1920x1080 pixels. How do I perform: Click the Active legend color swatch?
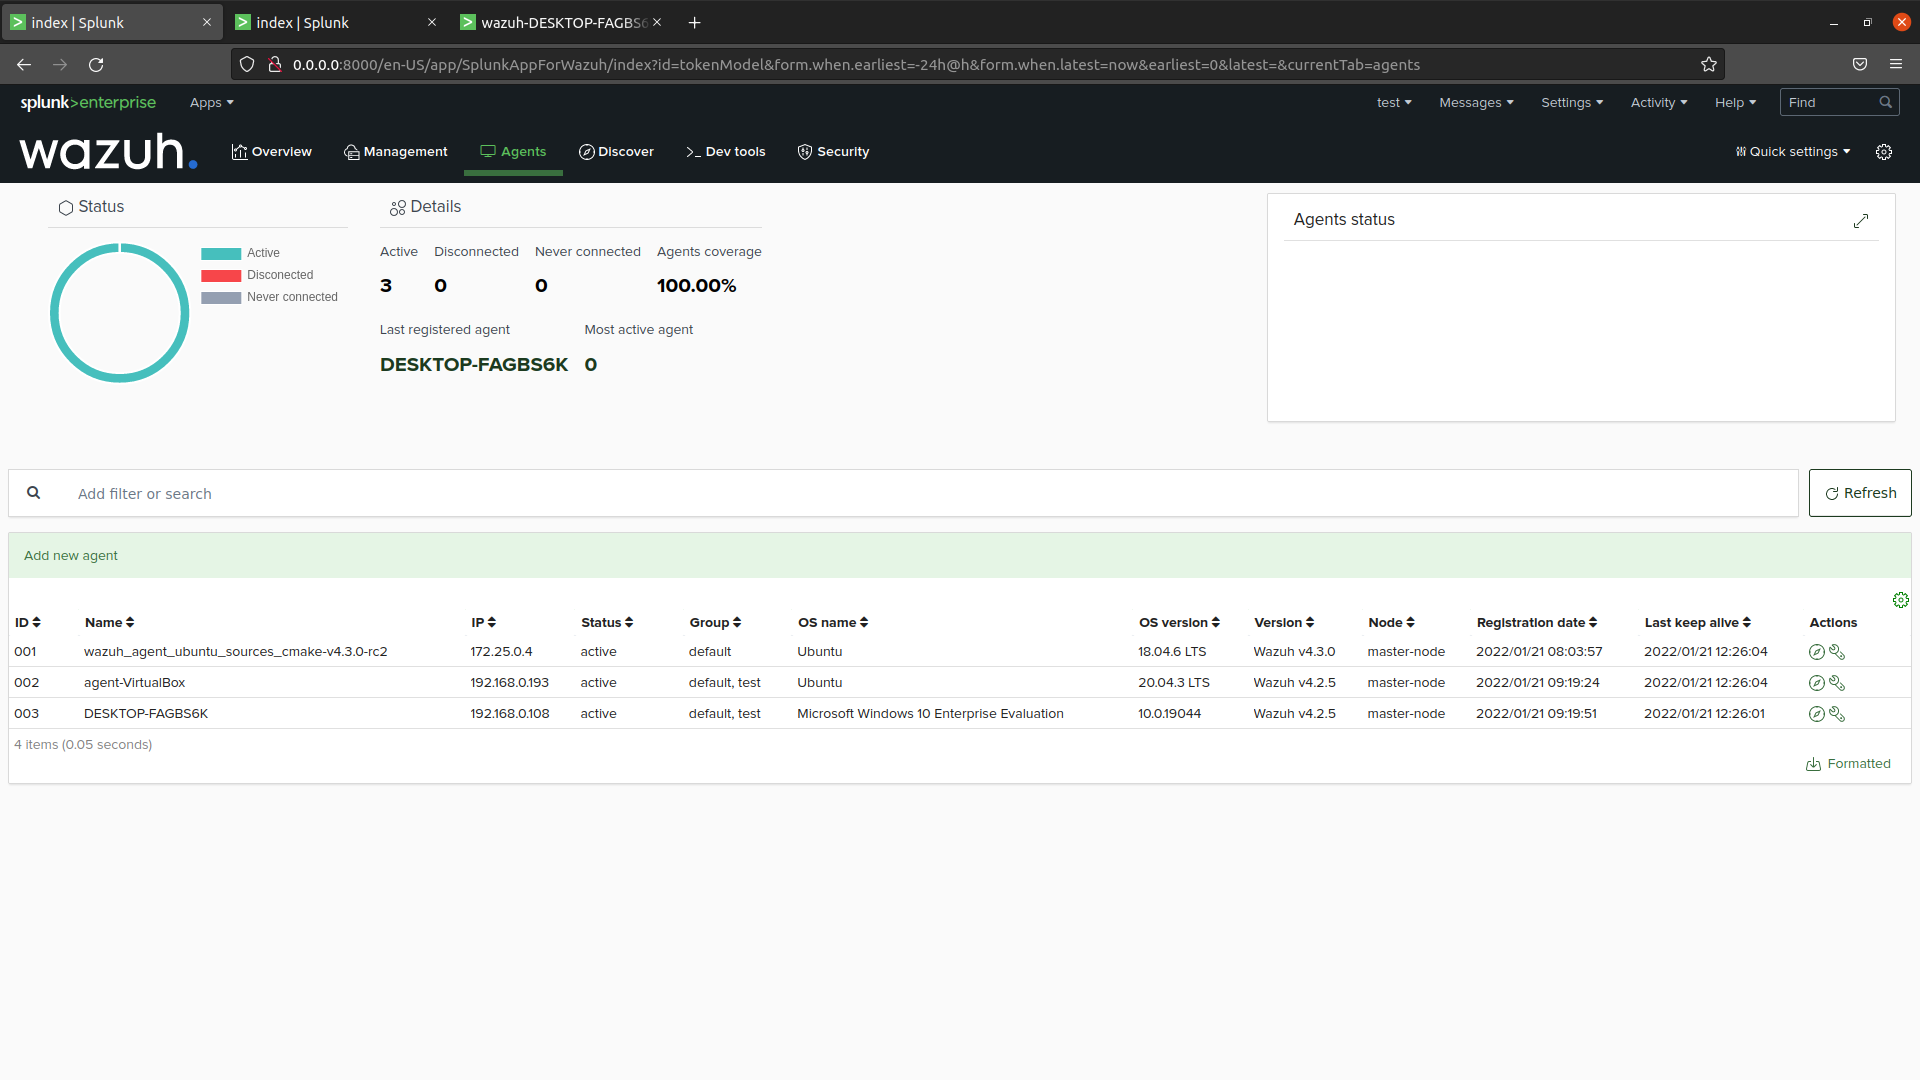pos(221,254)
